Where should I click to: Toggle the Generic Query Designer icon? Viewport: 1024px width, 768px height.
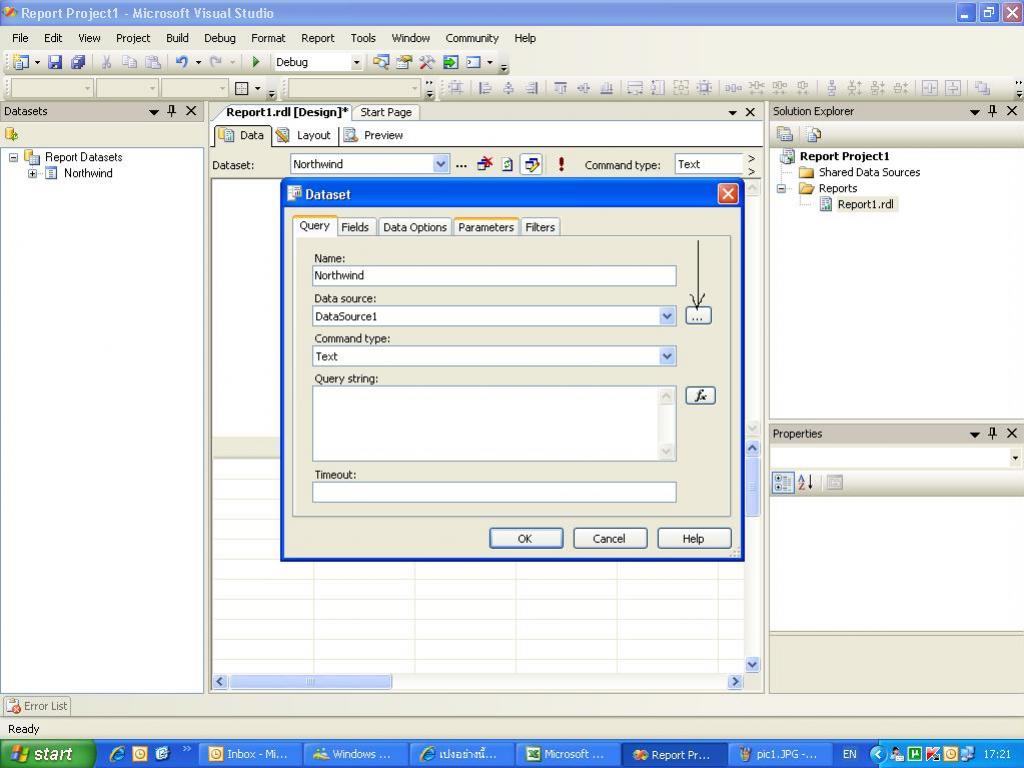coord(532,165)
